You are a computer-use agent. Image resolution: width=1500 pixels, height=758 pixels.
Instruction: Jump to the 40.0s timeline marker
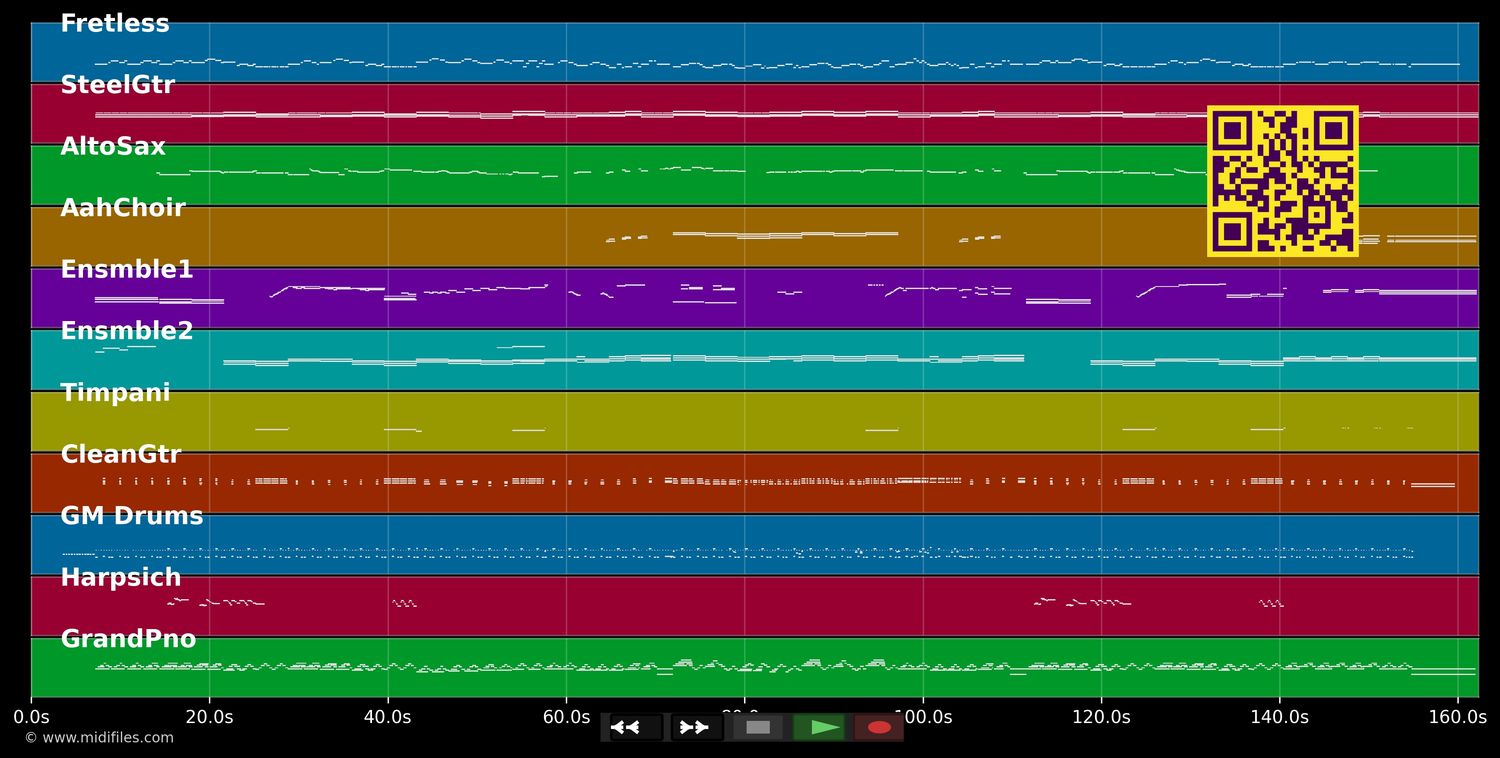[x=387, y=717]
